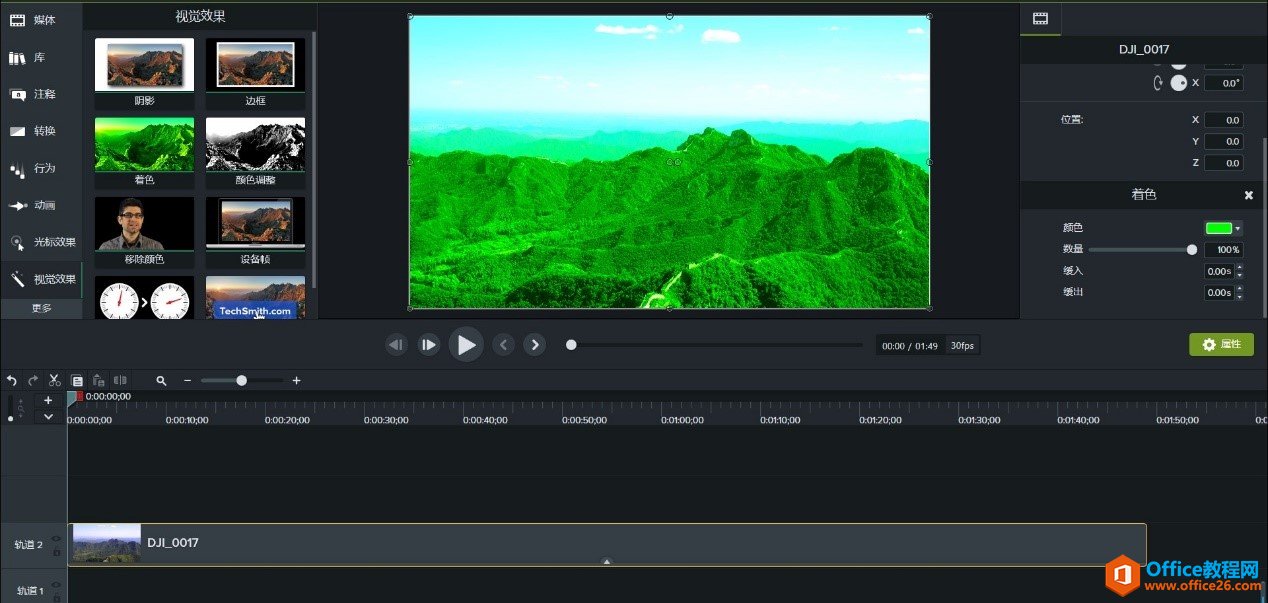
Task: Switch to the 注释 annotations tab
Action: [41, 94]
